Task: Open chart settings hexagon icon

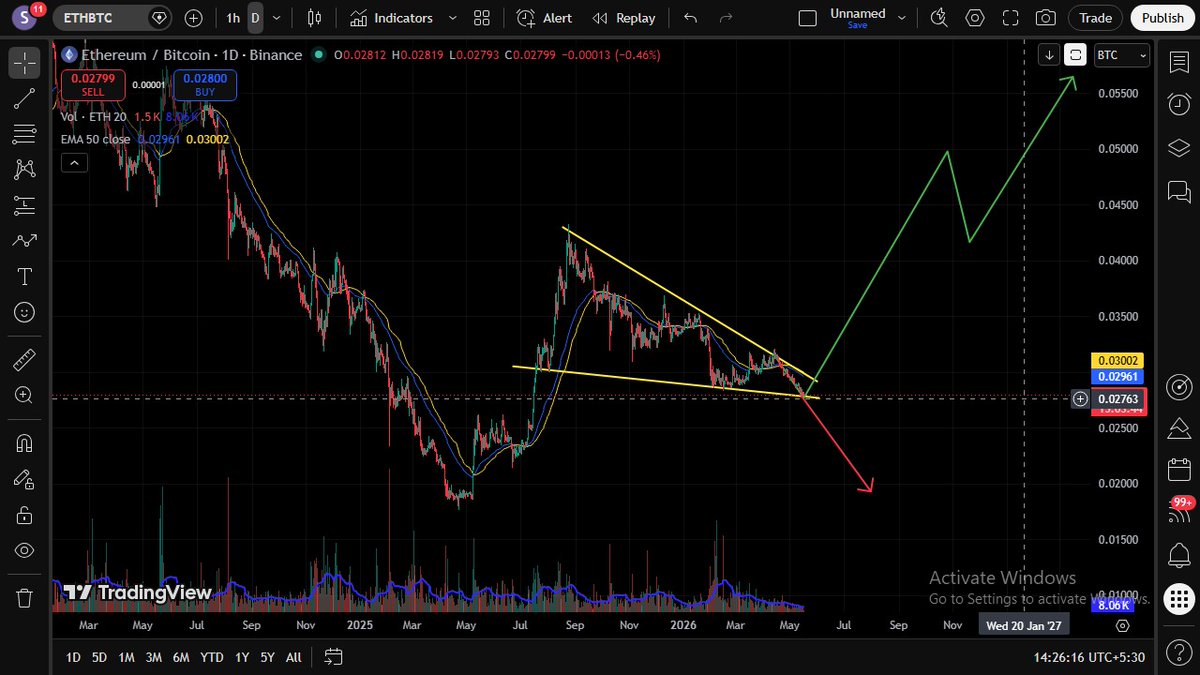Action: 975,18
